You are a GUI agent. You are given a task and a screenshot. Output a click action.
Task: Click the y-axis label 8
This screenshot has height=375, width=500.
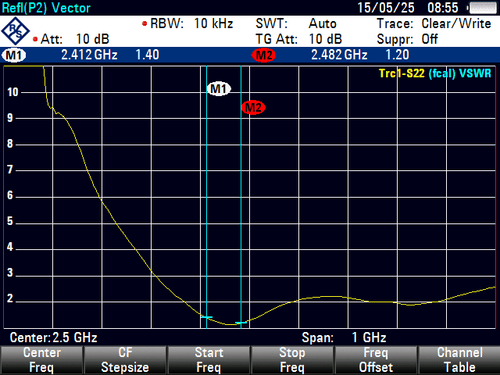click(x=10, y=144)
